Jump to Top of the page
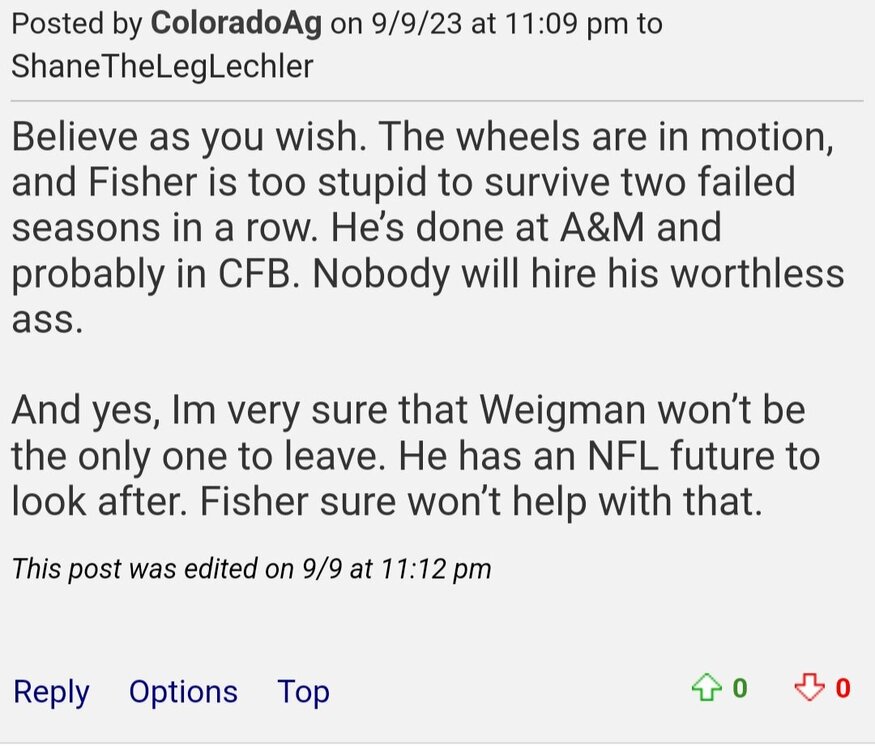875x750 pixels. (x=303, y=692)
